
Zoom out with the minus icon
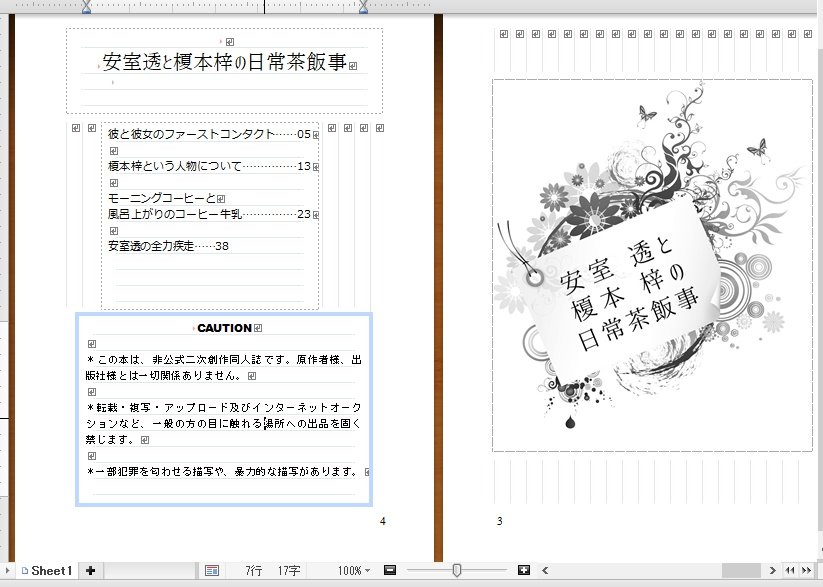(390, 570)
